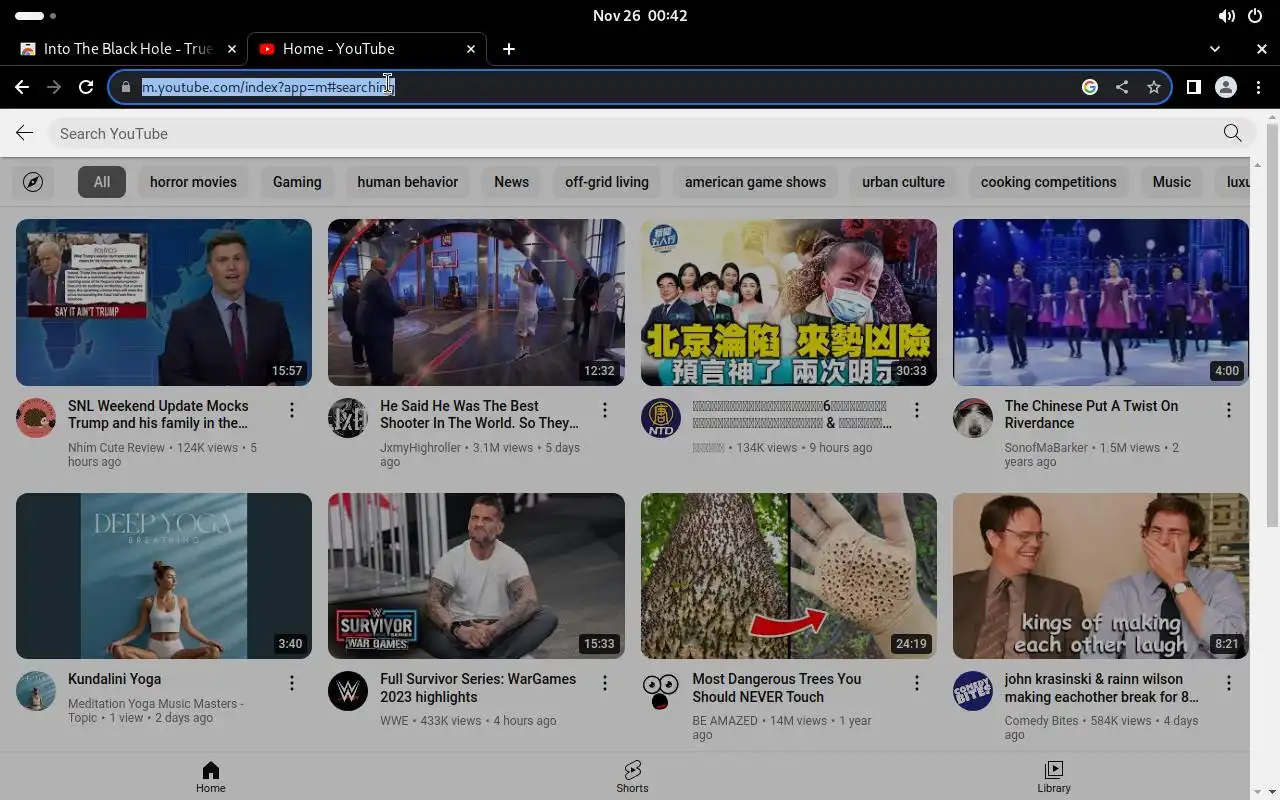
Task: Open Comedy Bites channel avatar
Action: pyautogui.click(x=973, y=691)
